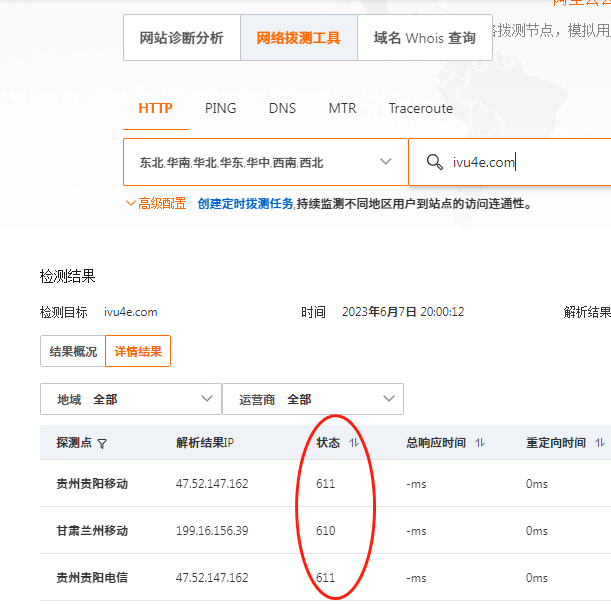This screenshot has width=611, height=604.
Task: Select the PING protocol tab
Action: click(x=220, y=108)
